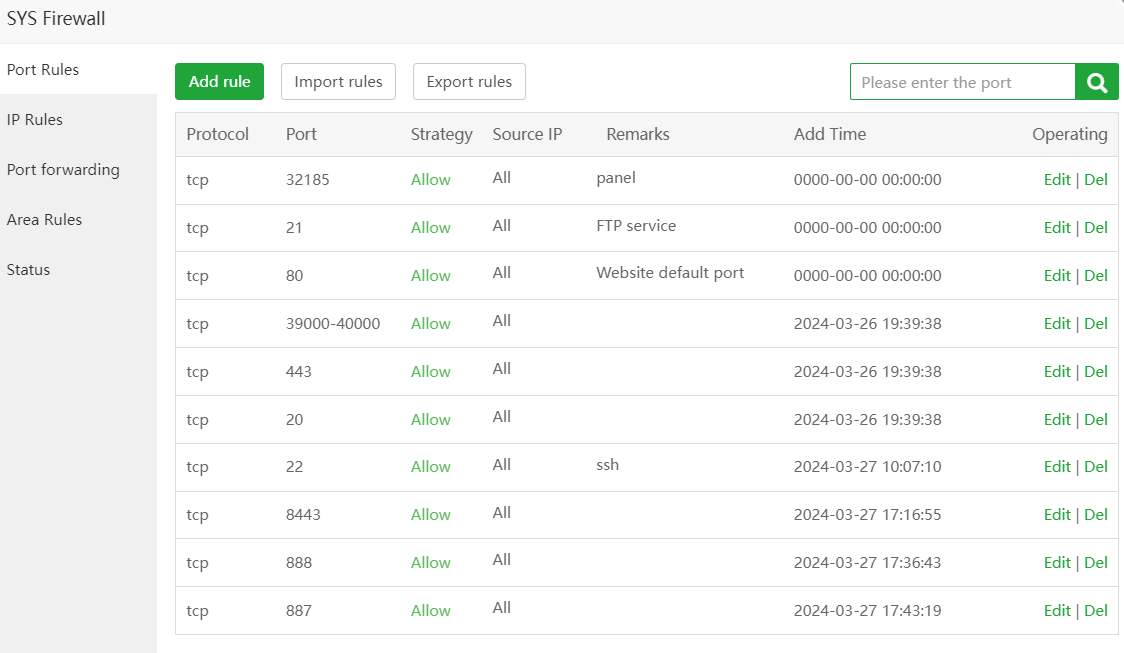This screenshot has height=653, width=1124.
Task: Edit the port 32185 panel rule
Action: click(x=1056, y=180)
